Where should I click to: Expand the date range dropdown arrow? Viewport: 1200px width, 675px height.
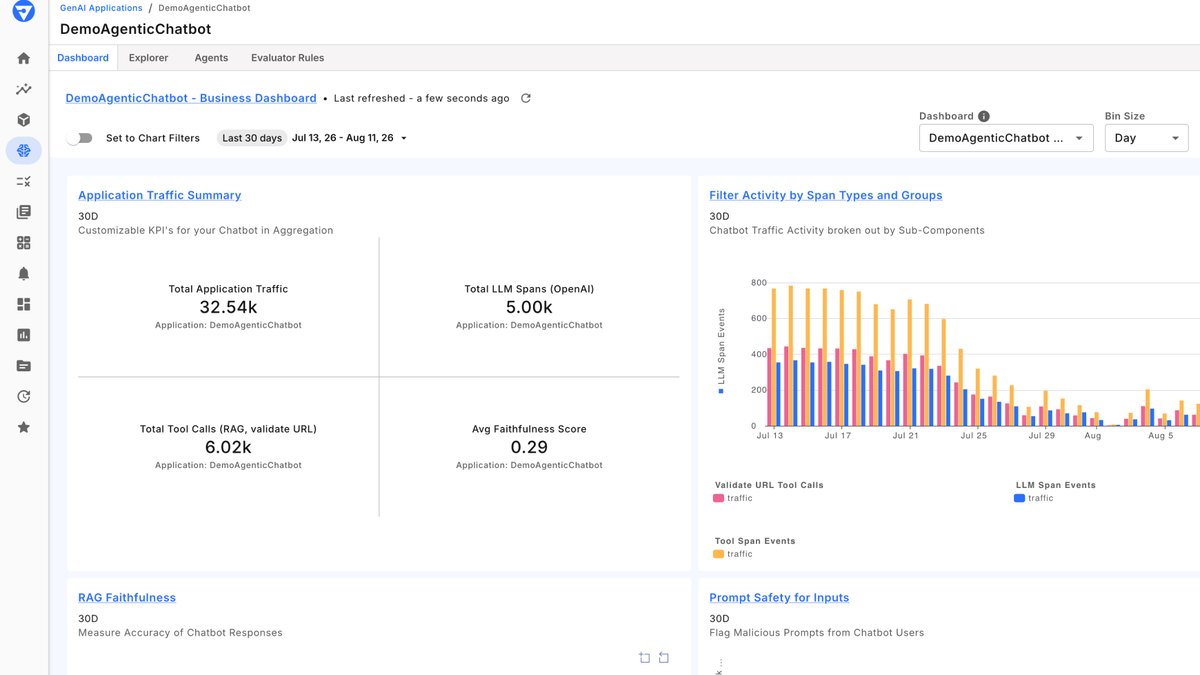(x=404, y=138)
